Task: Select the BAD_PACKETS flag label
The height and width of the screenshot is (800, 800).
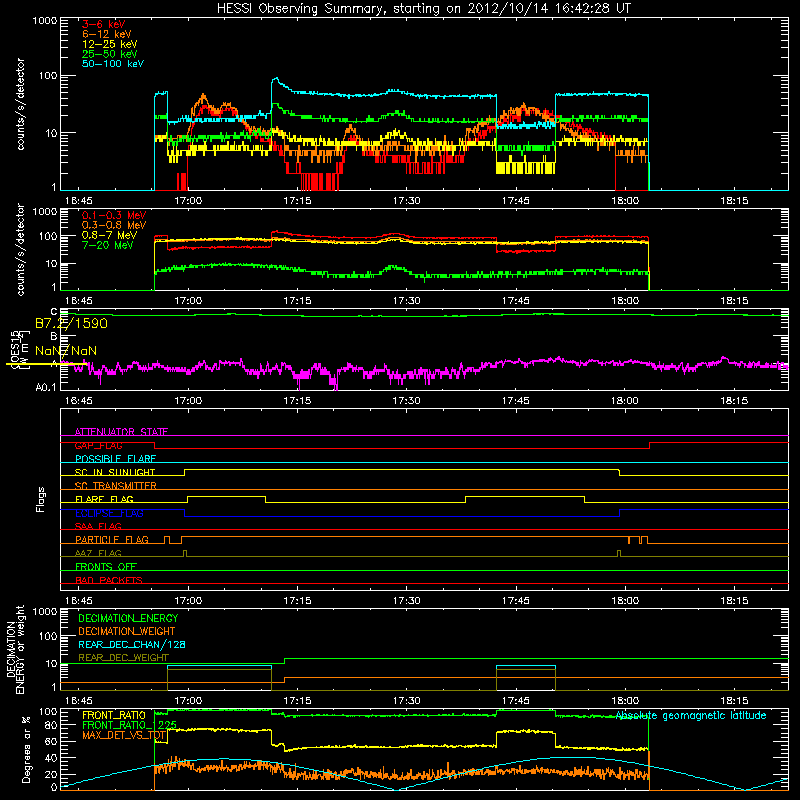Action: (109, 580)
